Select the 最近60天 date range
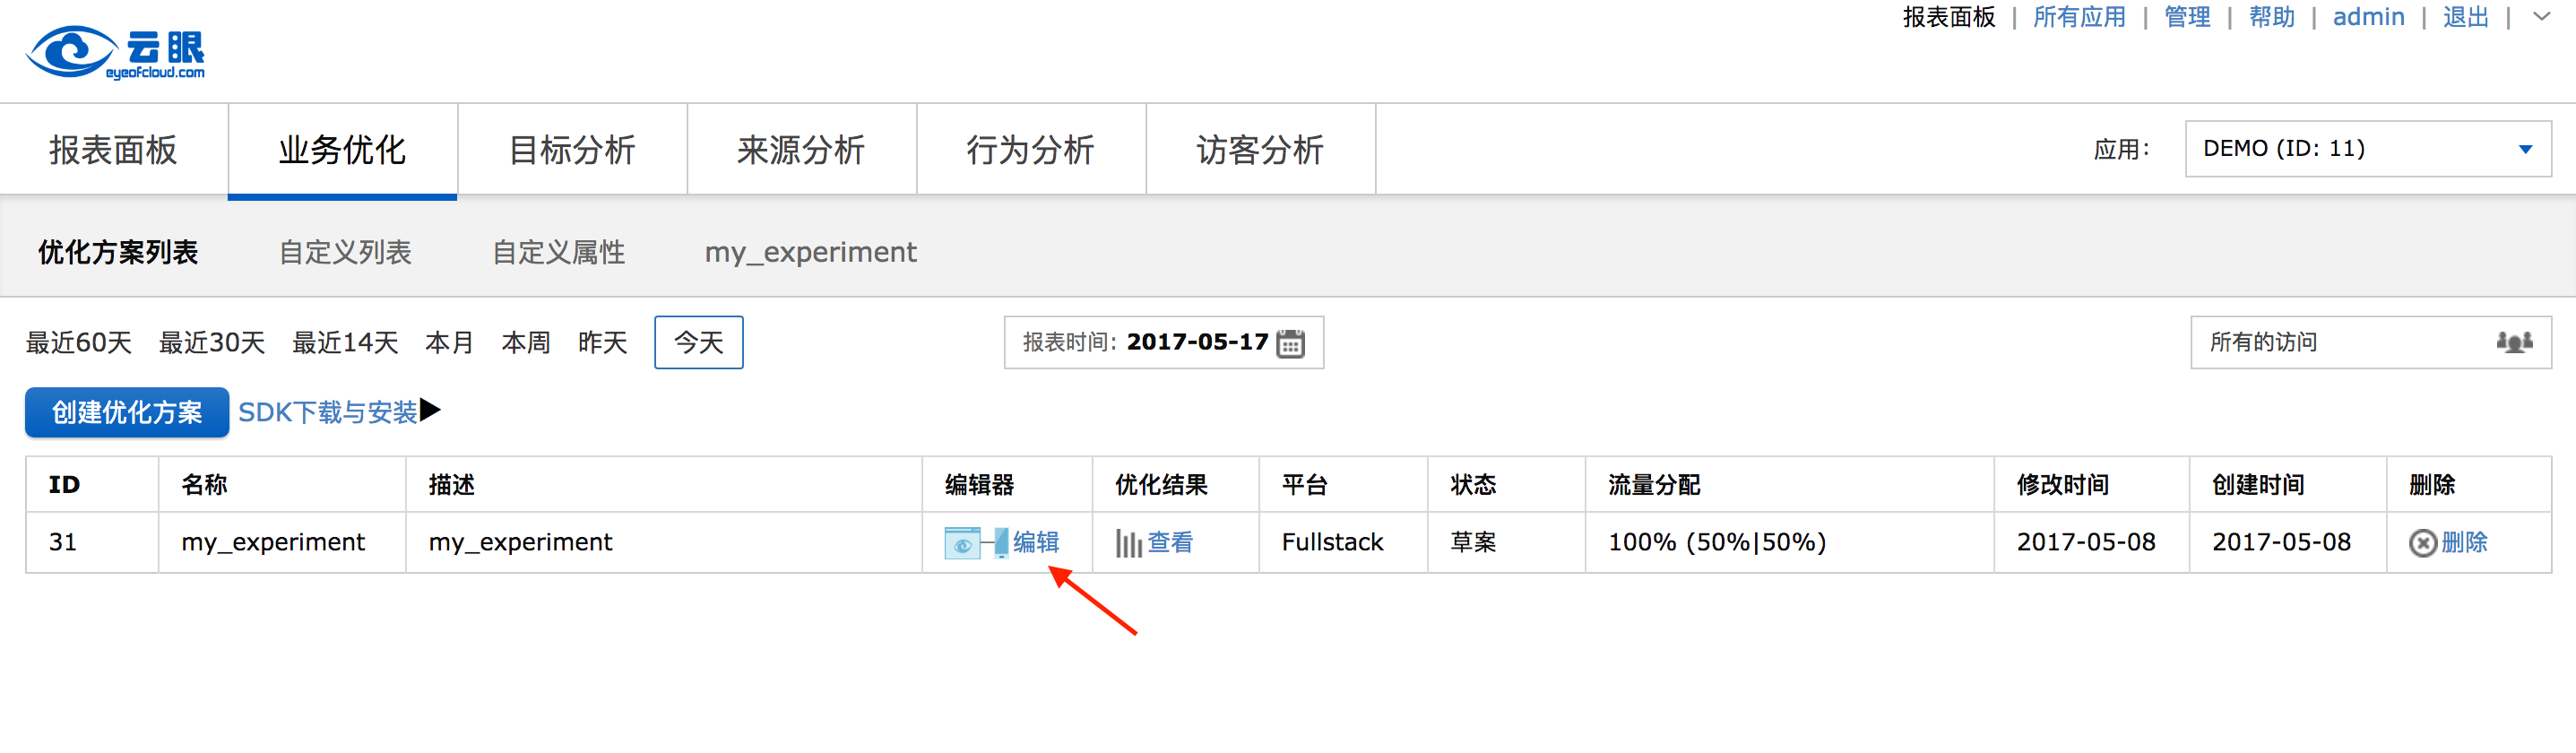Screen dimensions: 2576x753 click(79, 343)
